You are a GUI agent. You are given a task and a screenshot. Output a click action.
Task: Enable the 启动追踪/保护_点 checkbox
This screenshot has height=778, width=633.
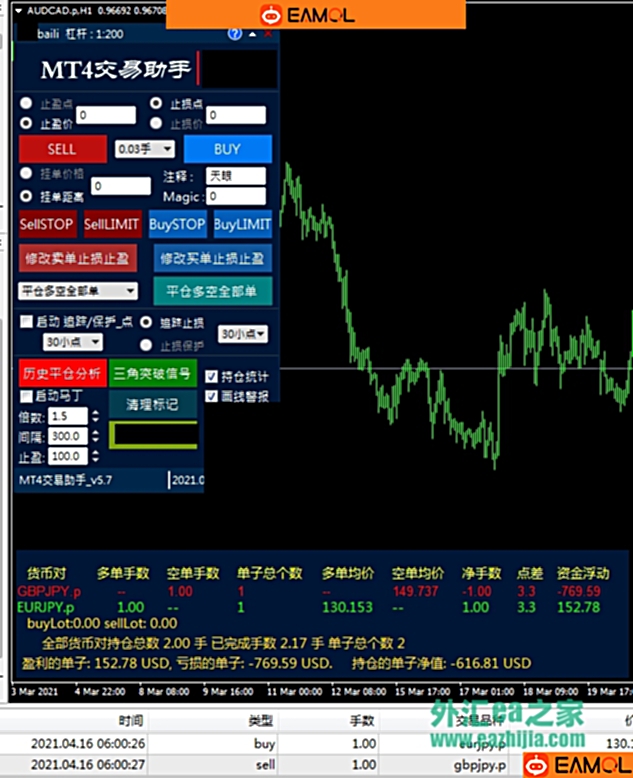[26, 322]
